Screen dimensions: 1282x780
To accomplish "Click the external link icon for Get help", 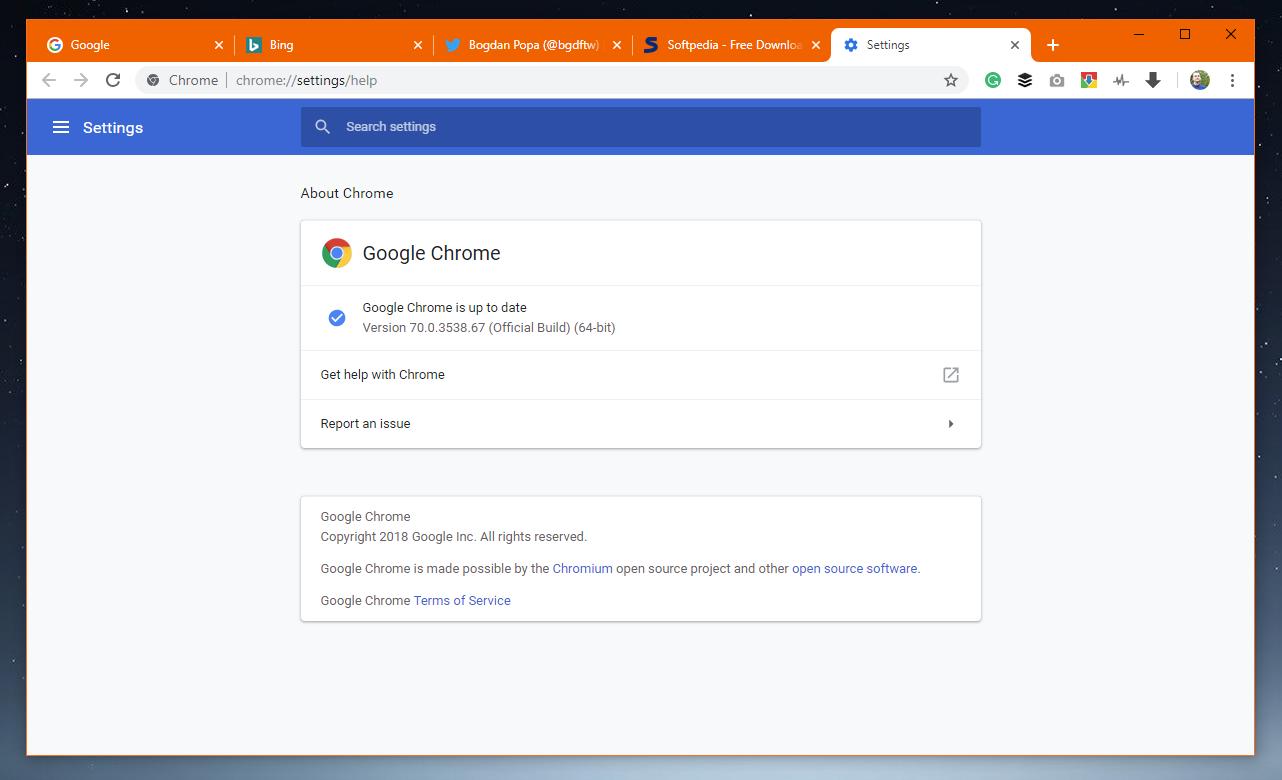I will (951, 375).
